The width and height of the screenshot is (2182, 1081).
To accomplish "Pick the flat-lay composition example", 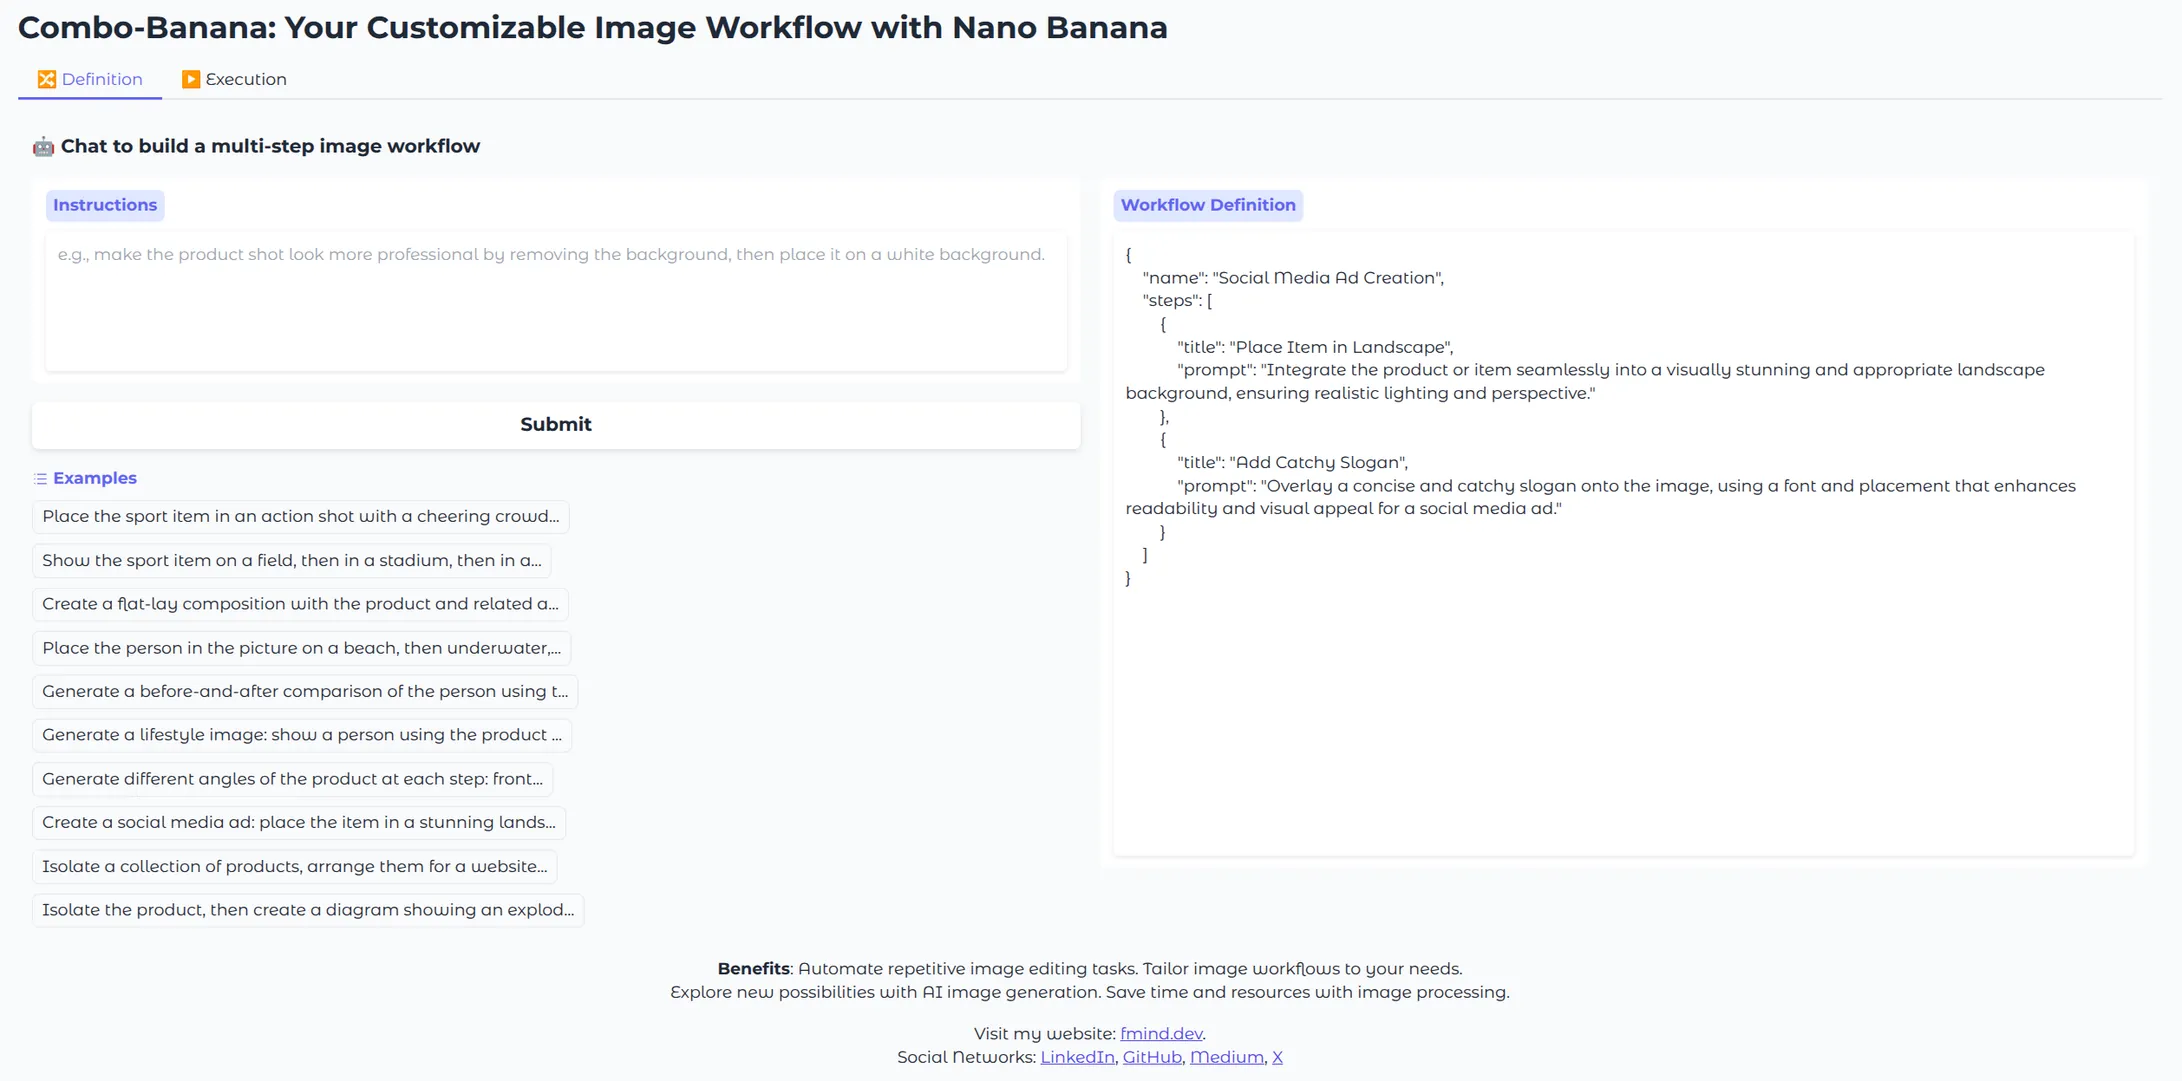I will 301,603.
